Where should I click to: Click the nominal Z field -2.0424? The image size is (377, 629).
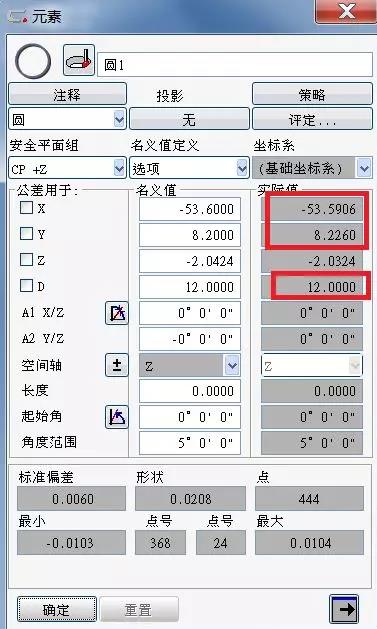(190, 261)
